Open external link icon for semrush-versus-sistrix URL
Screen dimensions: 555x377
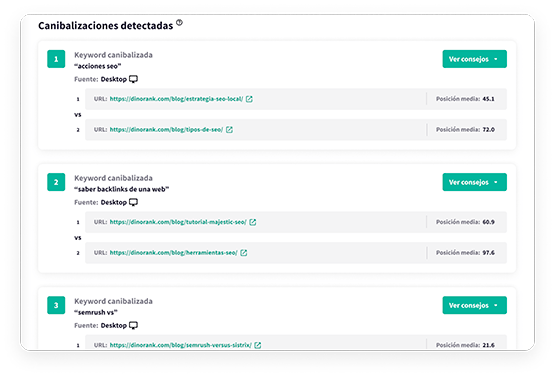(258, 345)
